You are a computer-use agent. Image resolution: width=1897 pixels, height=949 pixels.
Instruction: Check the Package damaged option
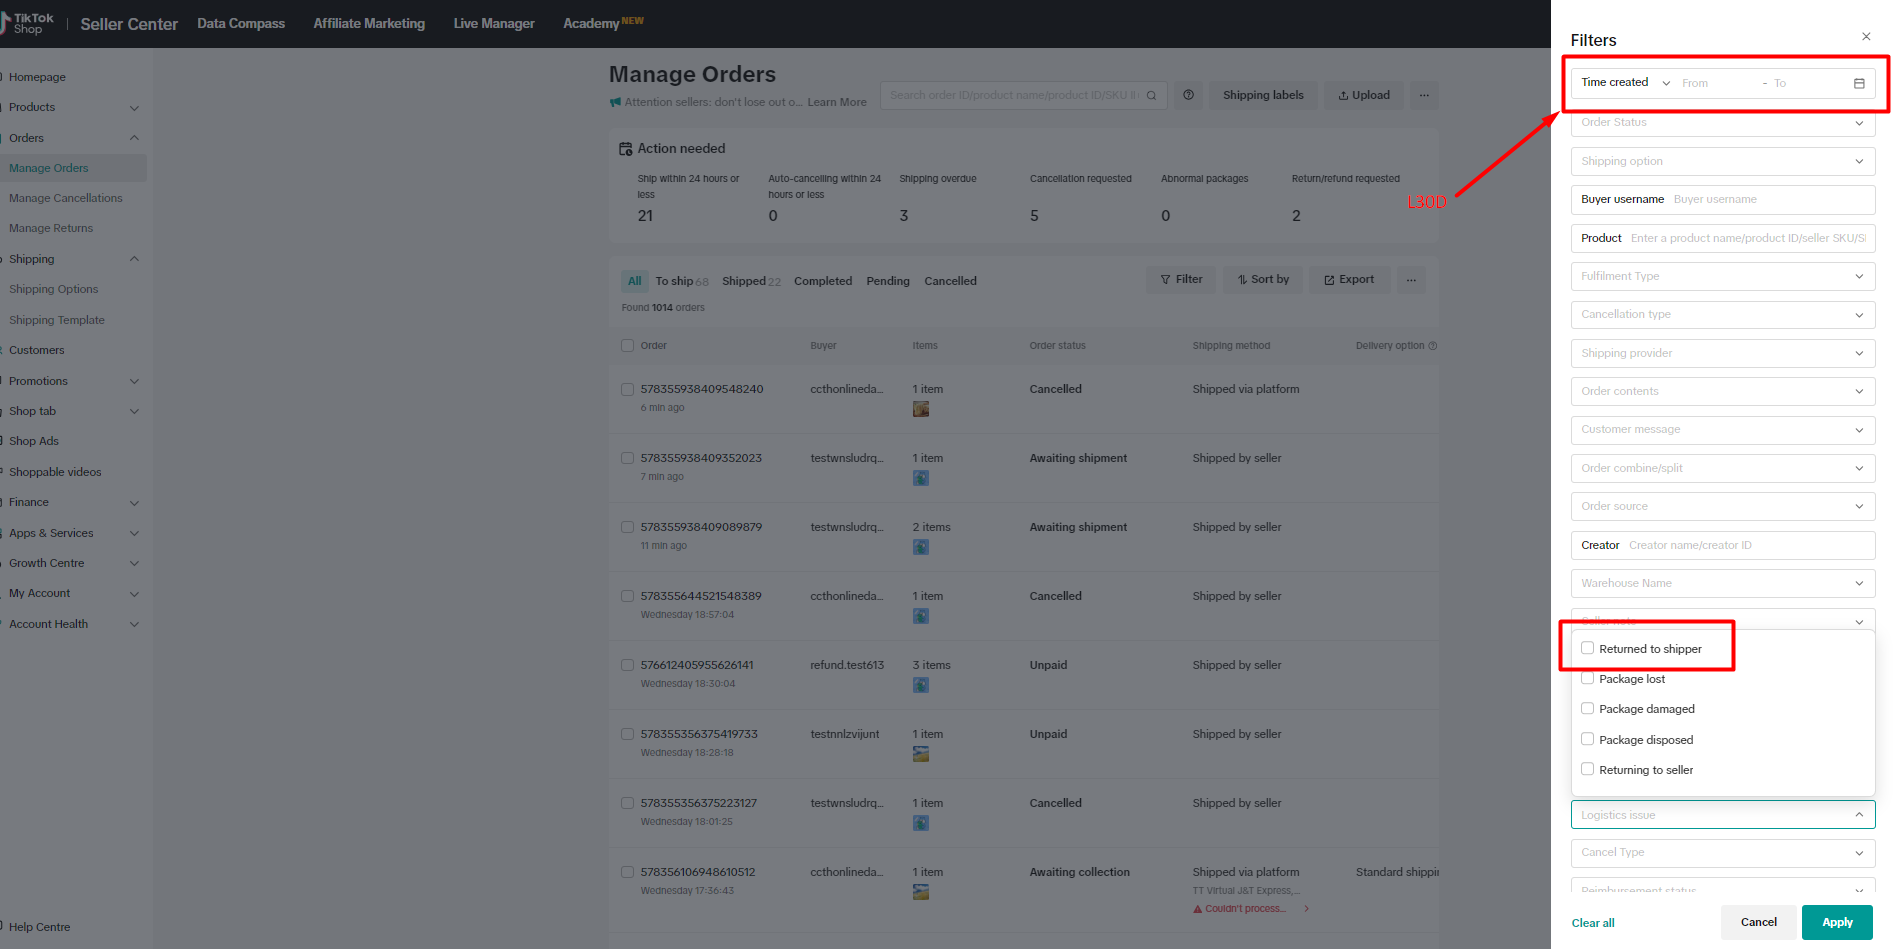pos(1587,708)
